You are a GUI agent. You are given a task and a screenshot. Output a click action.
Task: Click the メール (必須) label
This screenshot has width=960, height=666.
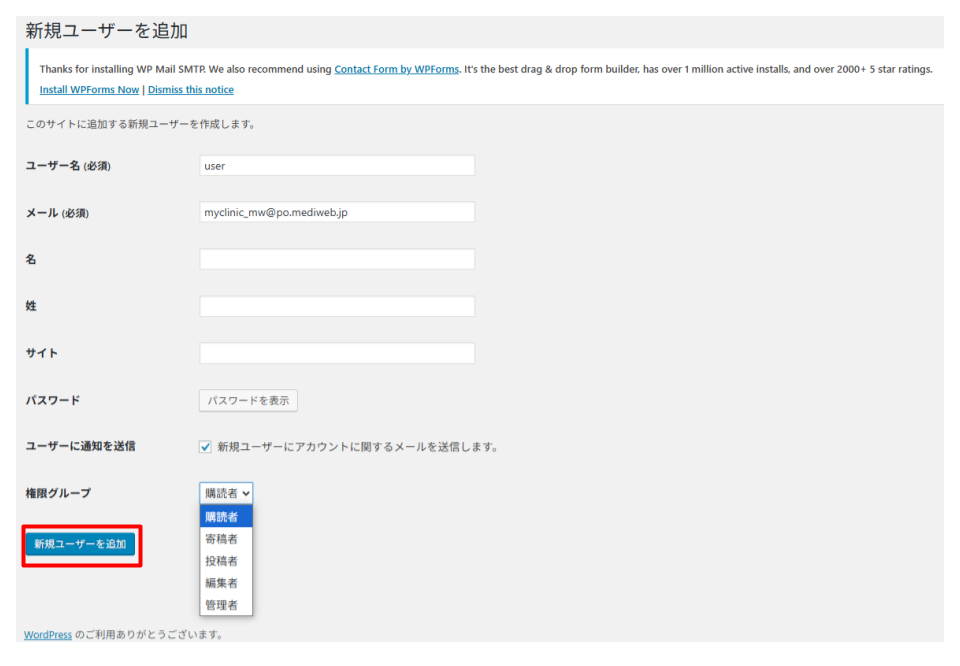point(57,213)
